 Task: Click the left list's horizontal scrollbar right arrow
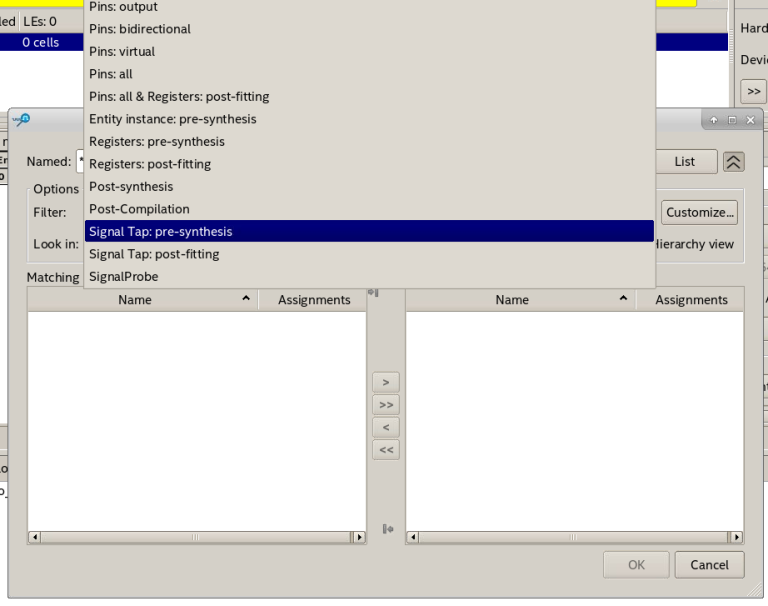click(359, 537)
